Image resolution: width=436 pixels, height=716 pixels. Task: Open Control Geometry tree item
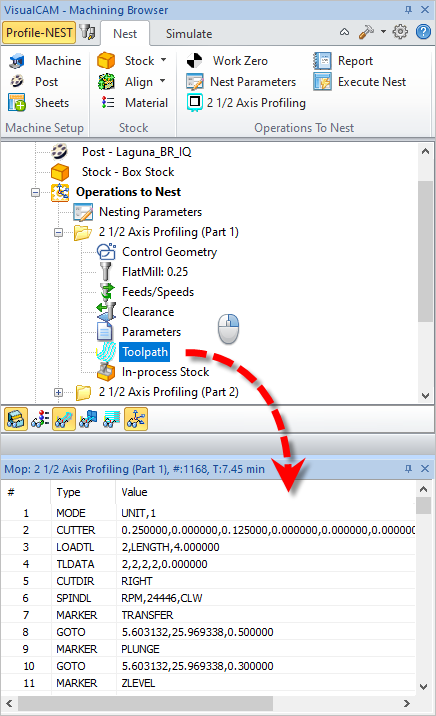click(169, 252)
